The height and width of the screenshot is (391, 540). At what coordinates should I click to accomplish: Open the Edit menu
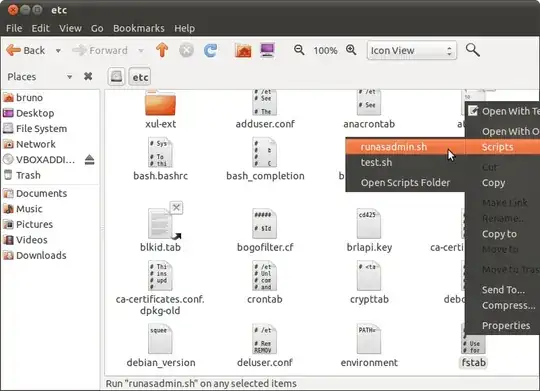tap(40, 28)
